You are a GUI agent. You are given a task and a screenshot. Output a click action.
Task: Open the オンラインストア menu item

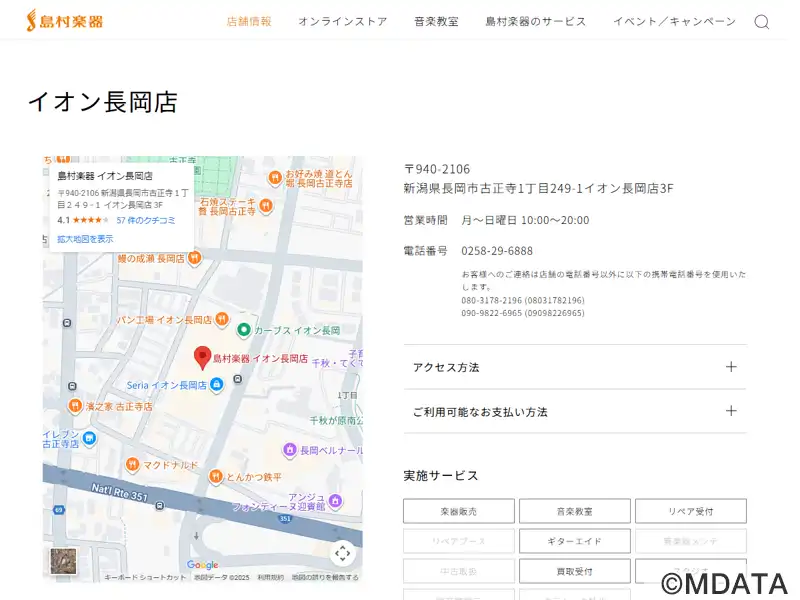[x=342, y=21]
